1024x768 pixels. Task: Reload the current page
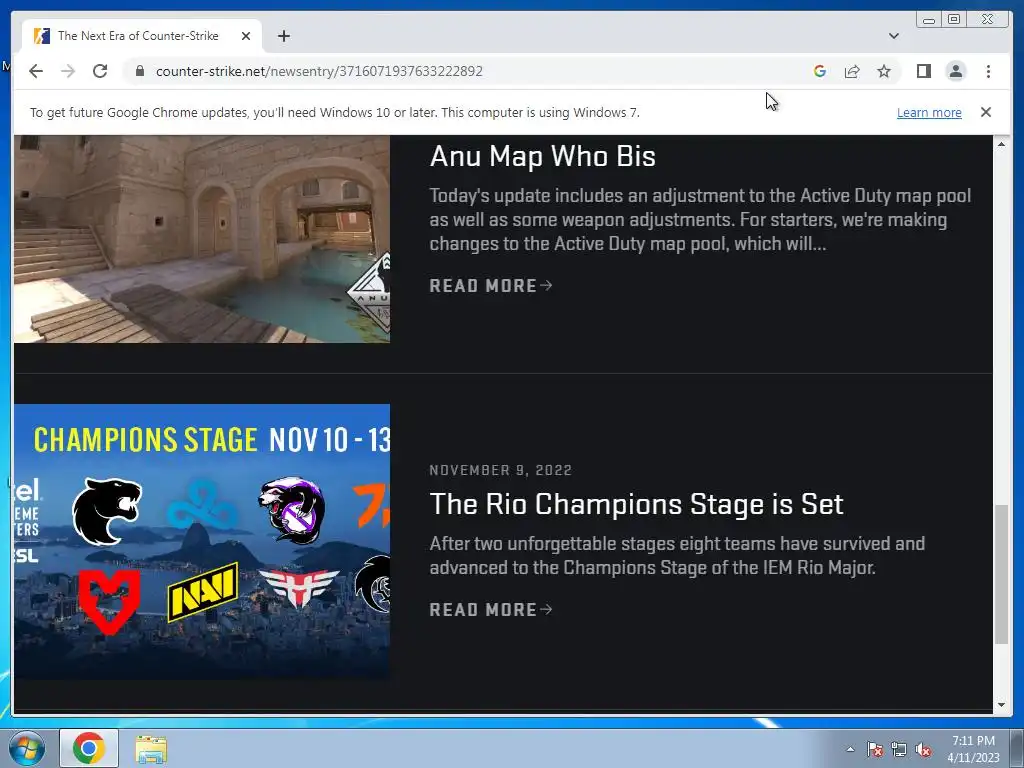tap(100, 71)
